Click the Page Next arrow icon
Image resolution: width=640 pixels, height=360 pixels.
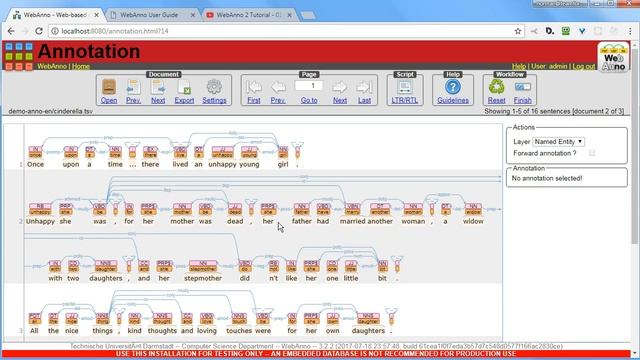[340, 87]
